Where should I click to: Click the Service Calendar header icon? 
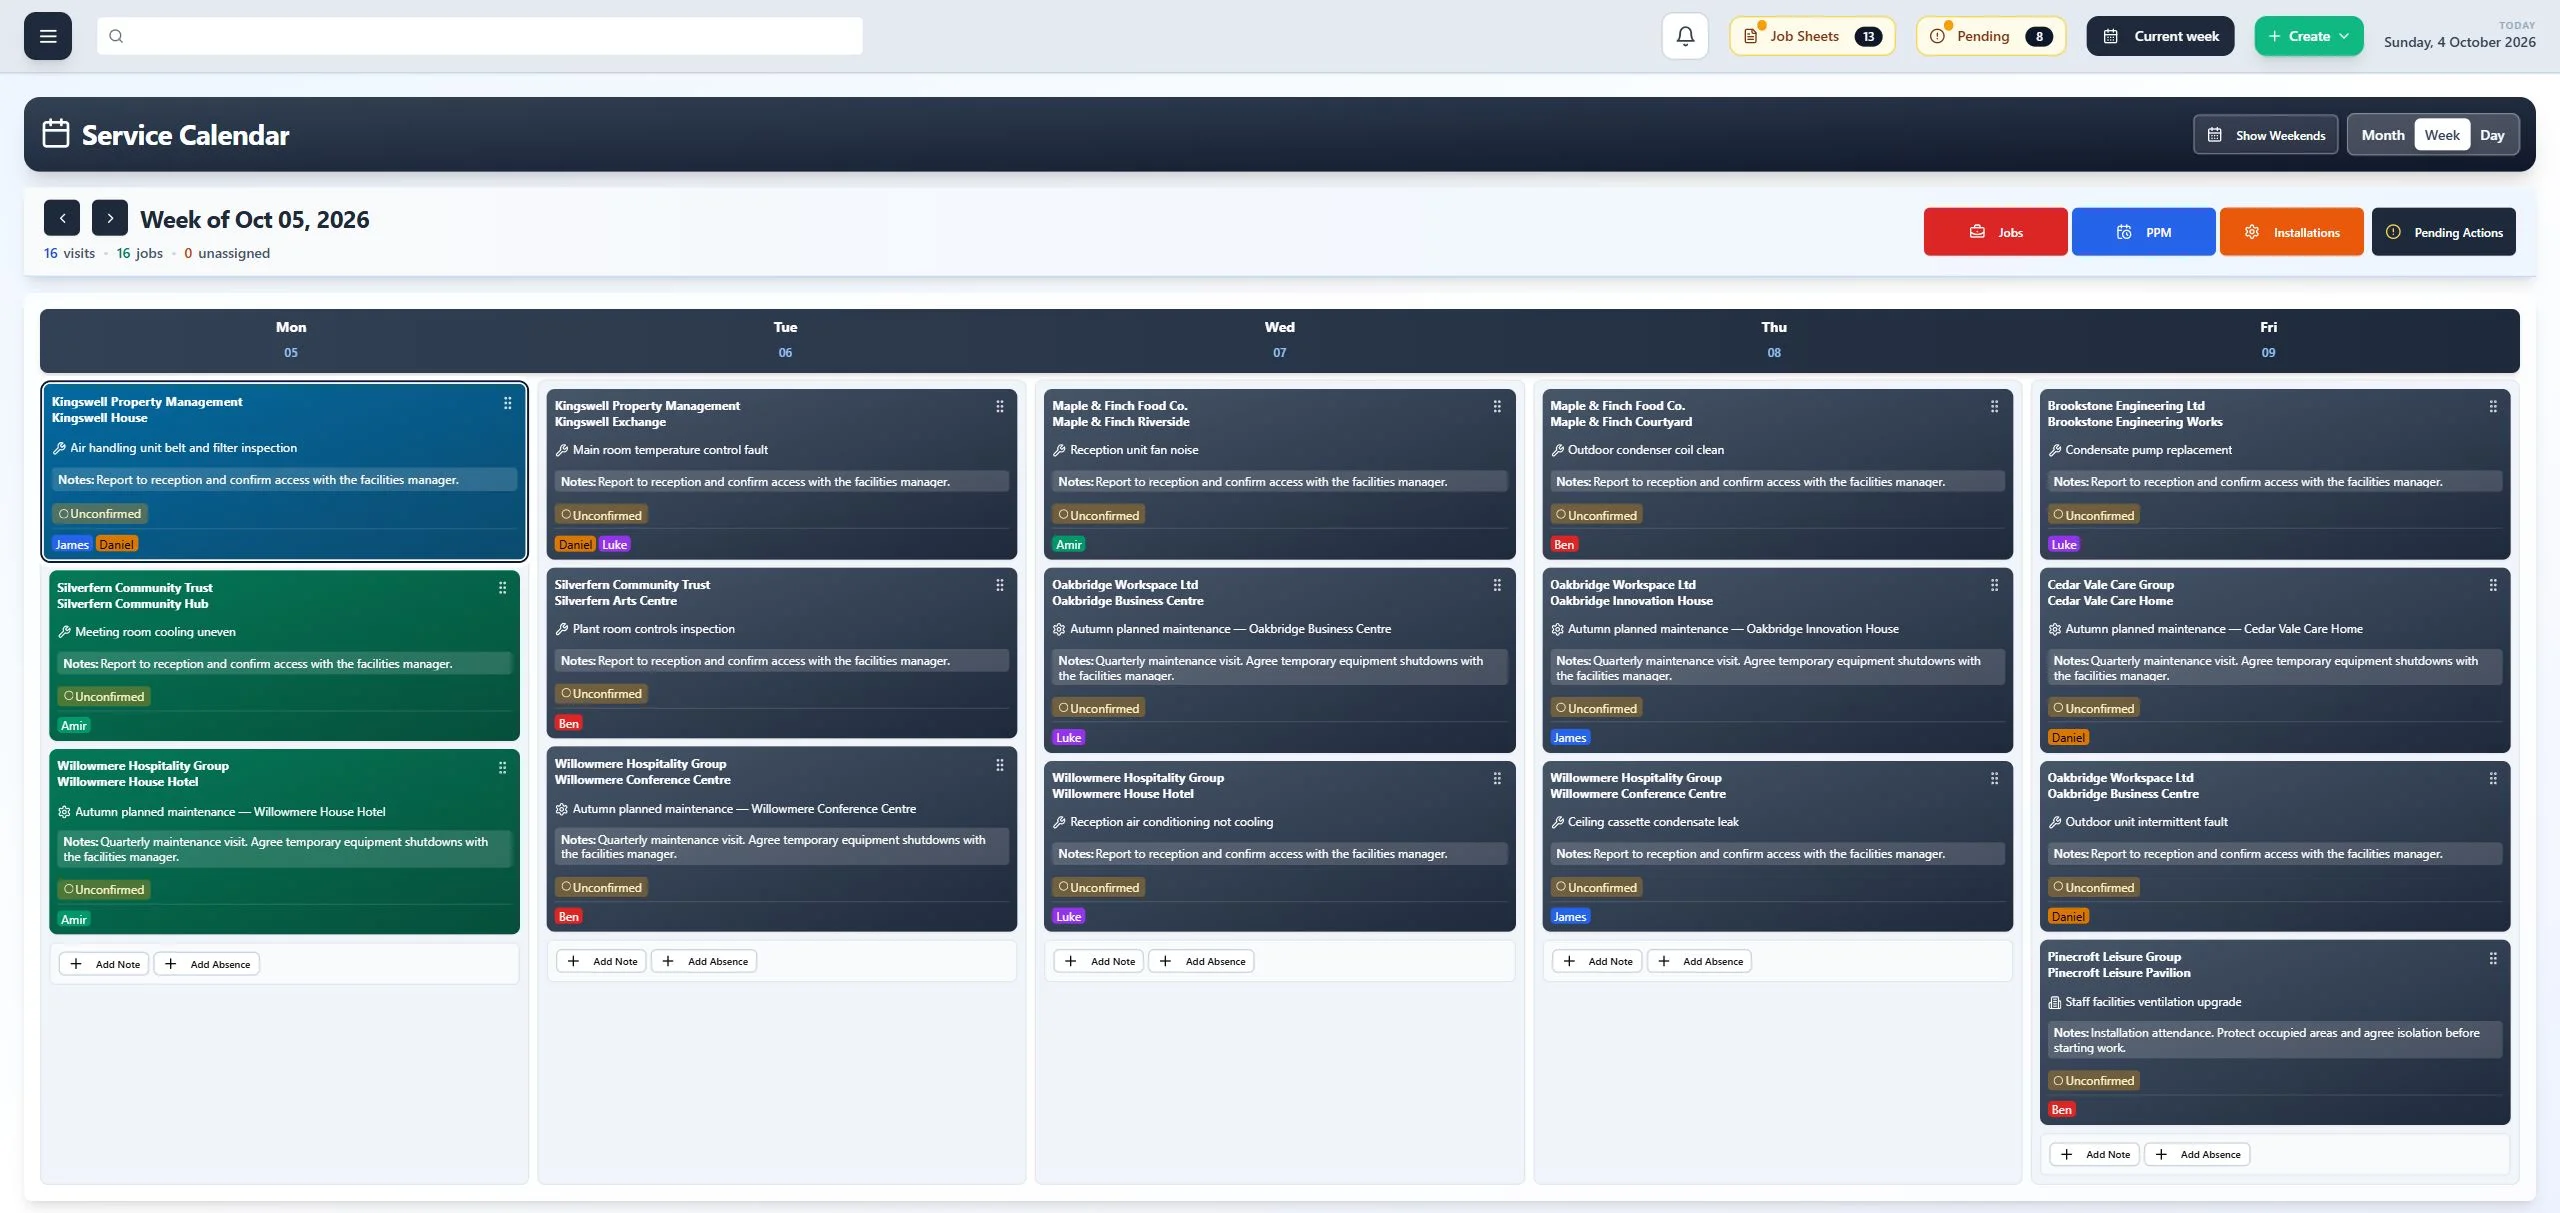(56, 134)
